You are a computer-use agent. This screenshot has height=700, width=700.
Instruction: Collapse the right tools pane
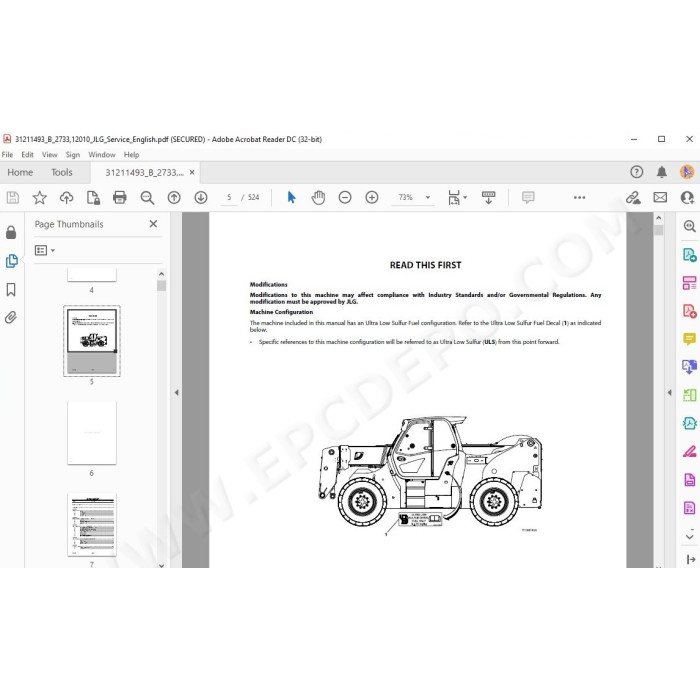pos(669,392)
